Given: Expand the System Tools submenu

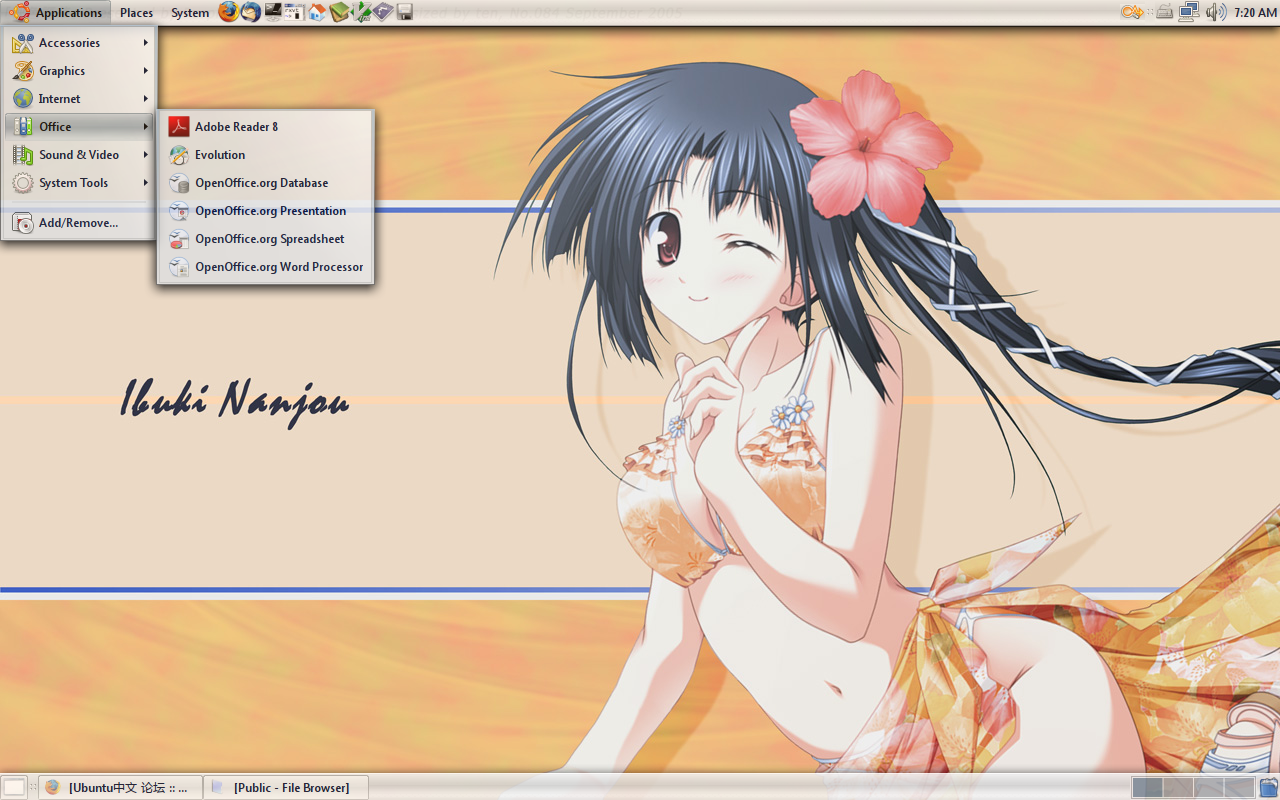Looking at the screenshot, I should (80, 183).
